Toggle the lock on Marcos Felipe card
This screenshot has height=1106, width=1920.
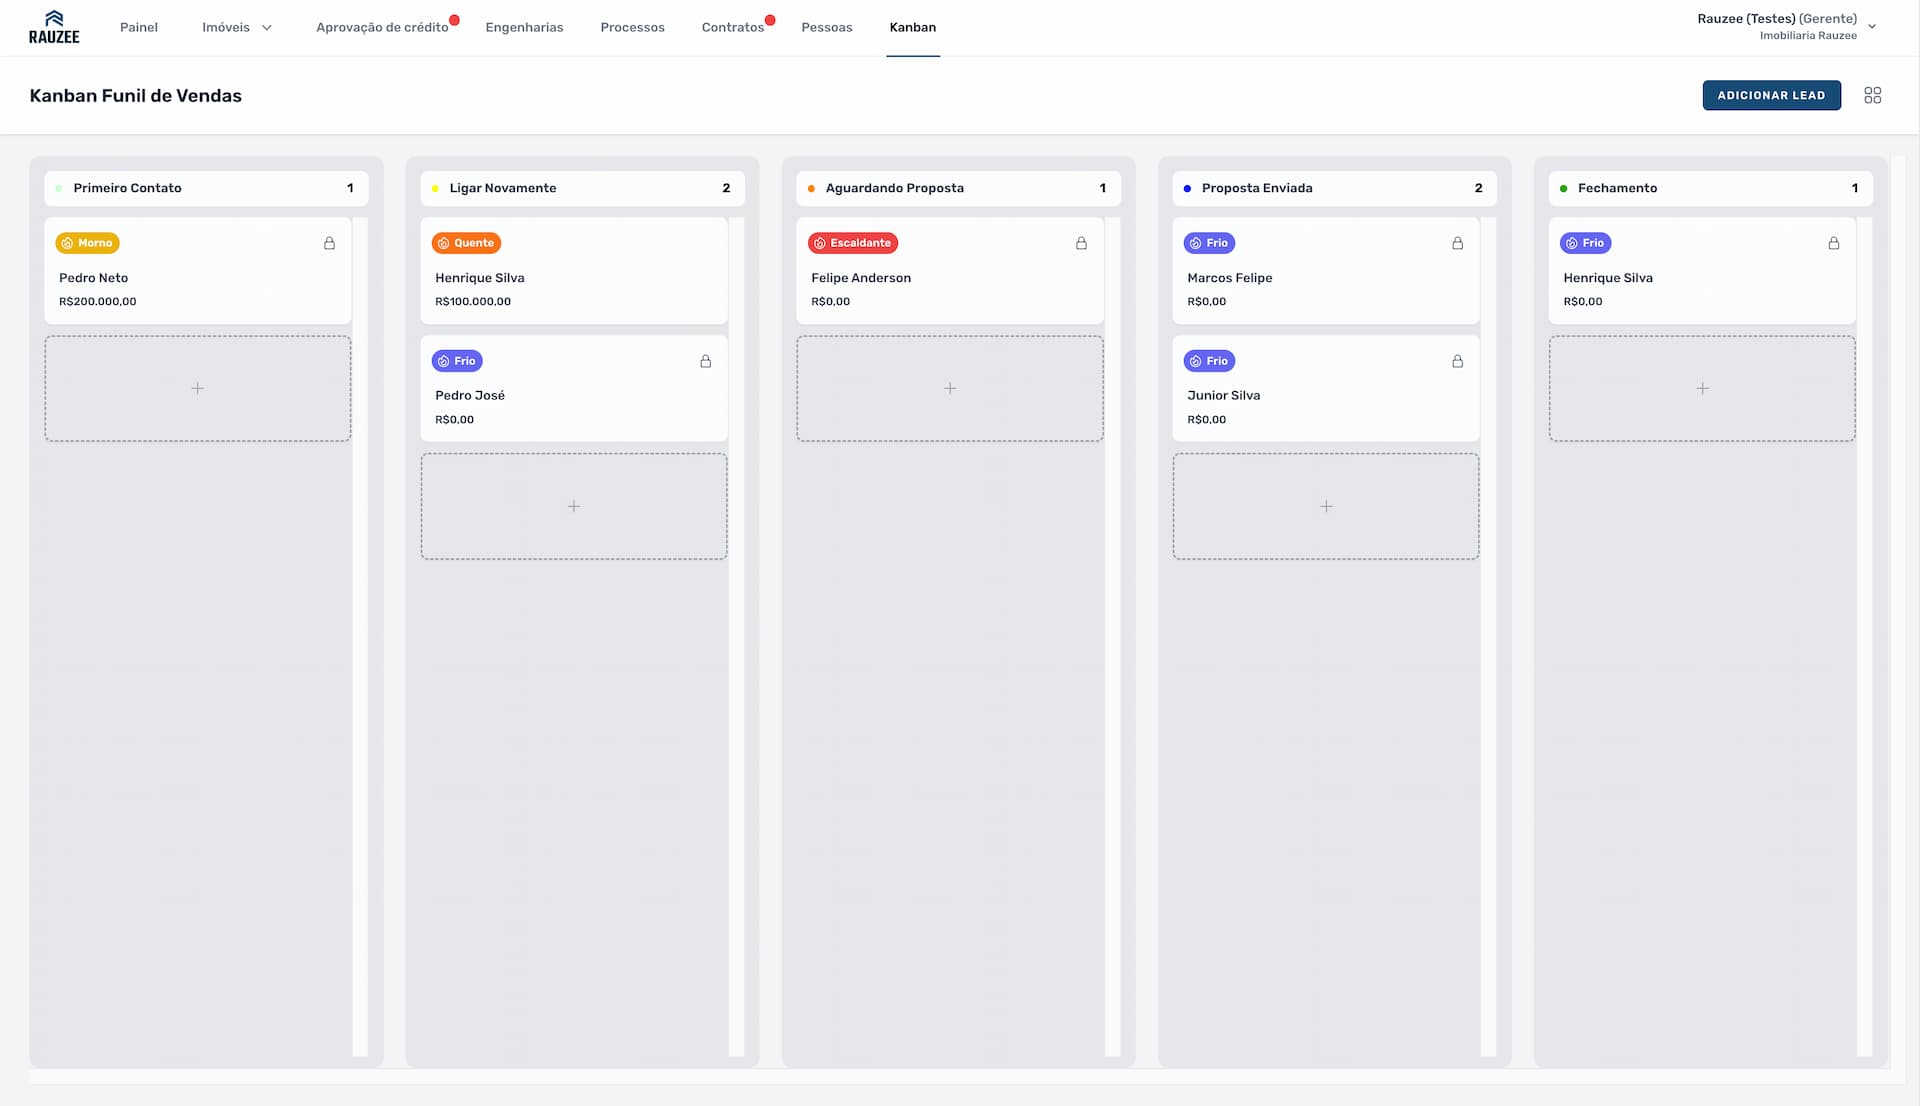[1457, 243]
